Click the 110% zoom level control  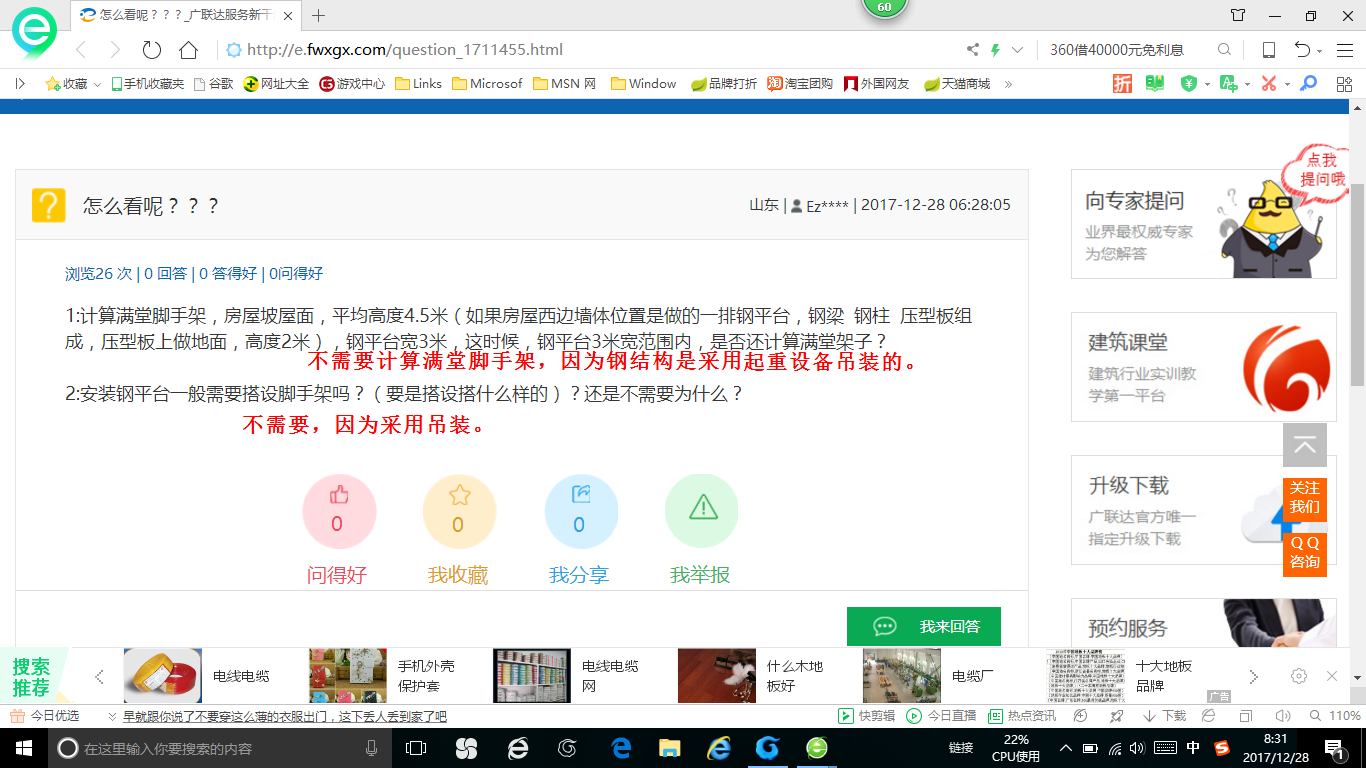(x=1336, y=716)
